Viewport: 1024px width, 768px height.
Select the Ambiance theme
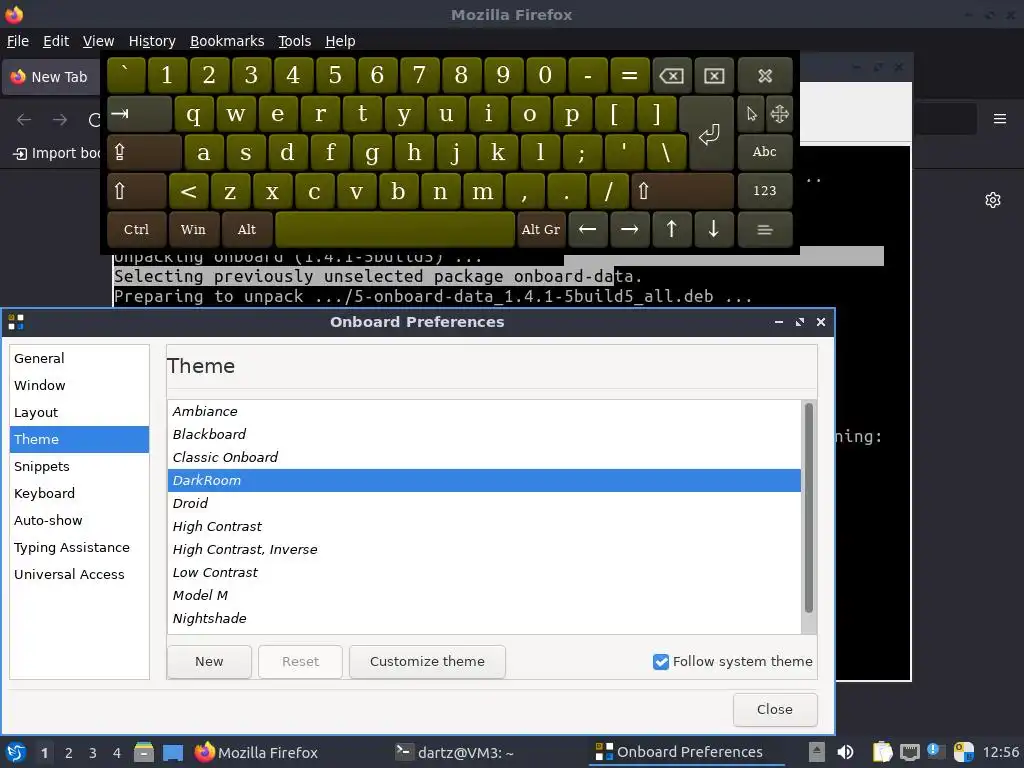coord(484,411)
